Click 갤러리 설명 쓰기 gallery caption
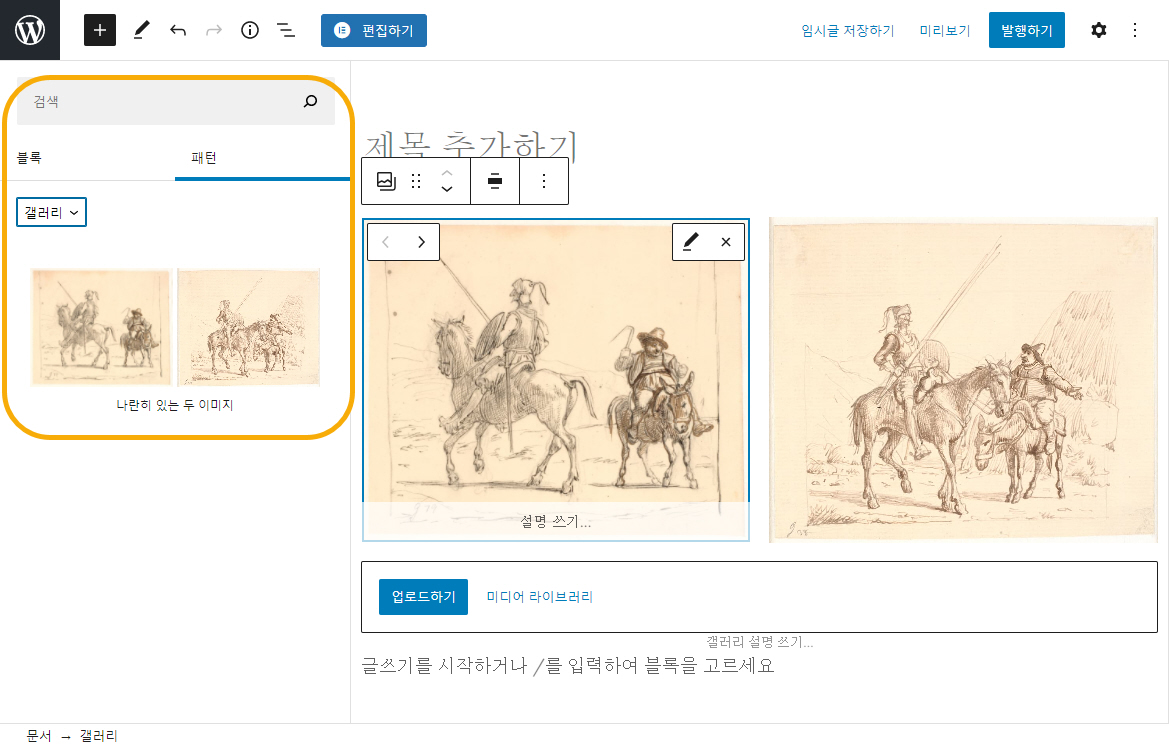 [x=759, y=642]
